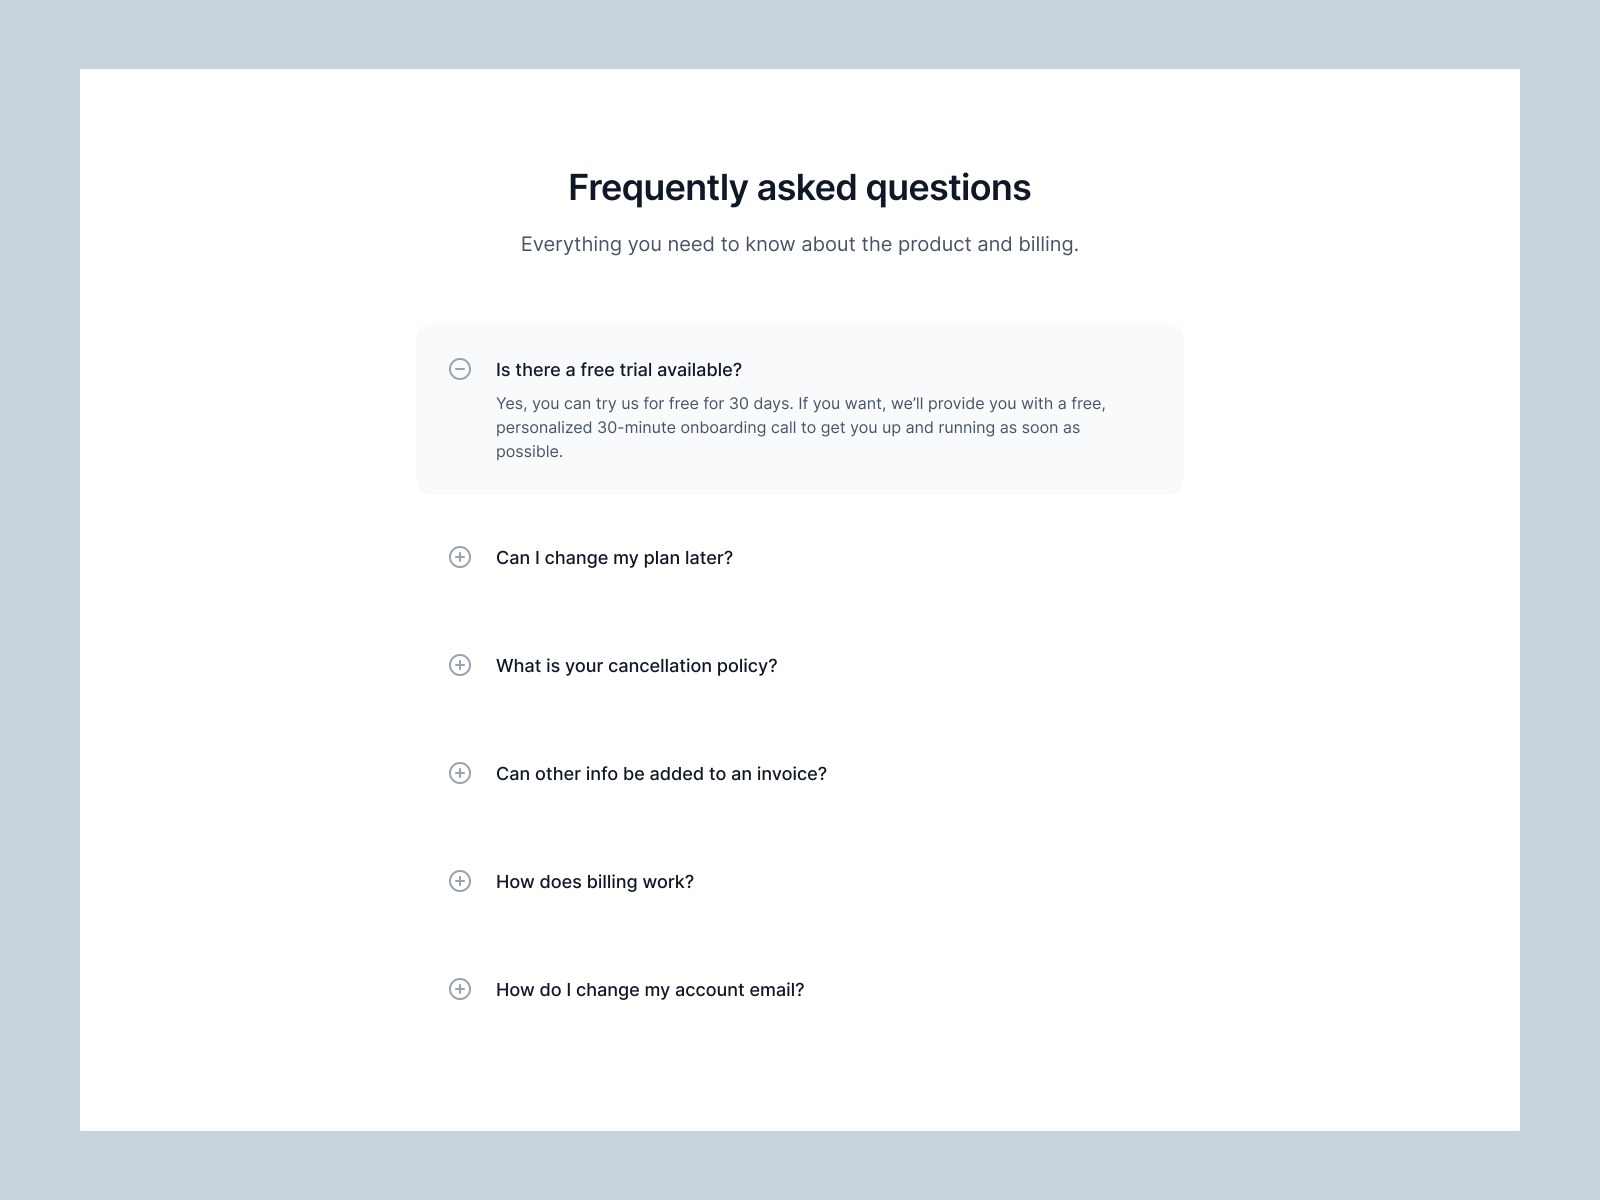The height and width of the screenshot is (1200, 1600).
Task: Expand the How do I change my account email entry
Action: click(650, 989)
